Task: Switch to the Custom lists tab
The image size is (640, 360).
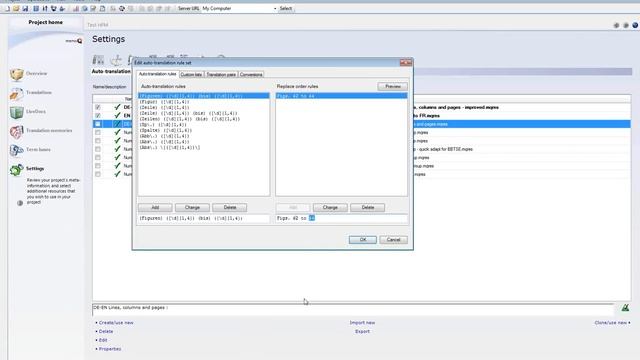Action: [x=191, y=75]
